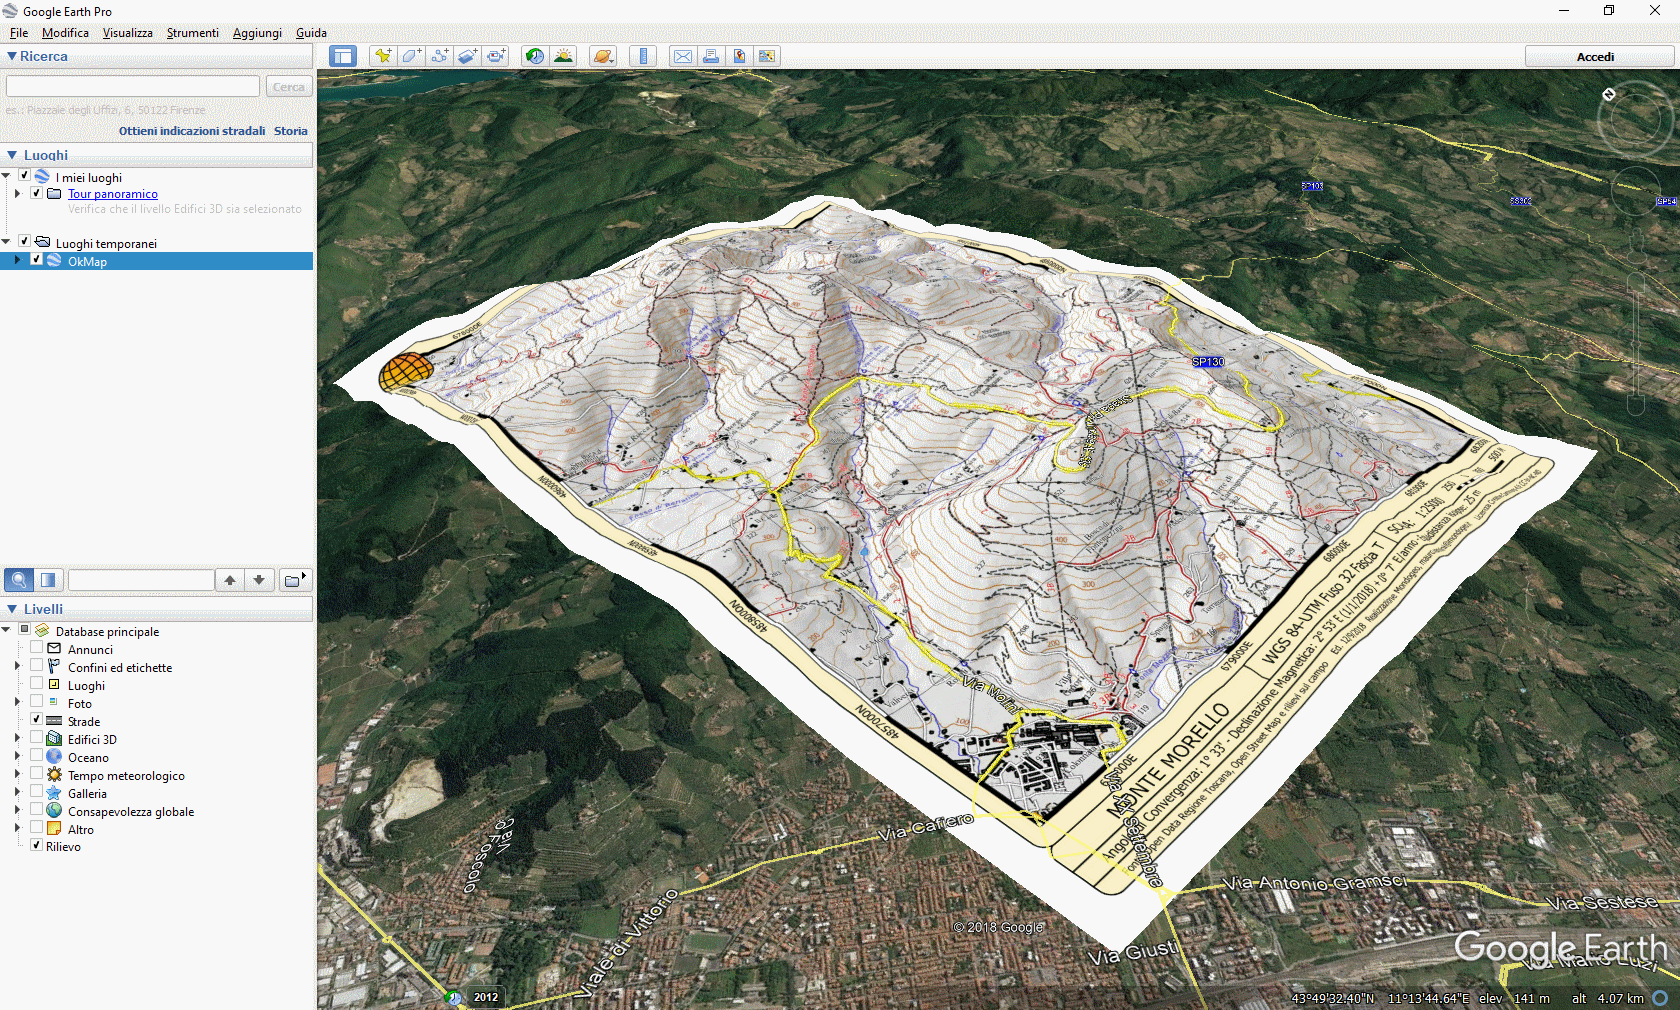The width and height of the screenshot is (1680, 1010).
Task: Toggle the sidebar visibility button
Action: point(343,56)
